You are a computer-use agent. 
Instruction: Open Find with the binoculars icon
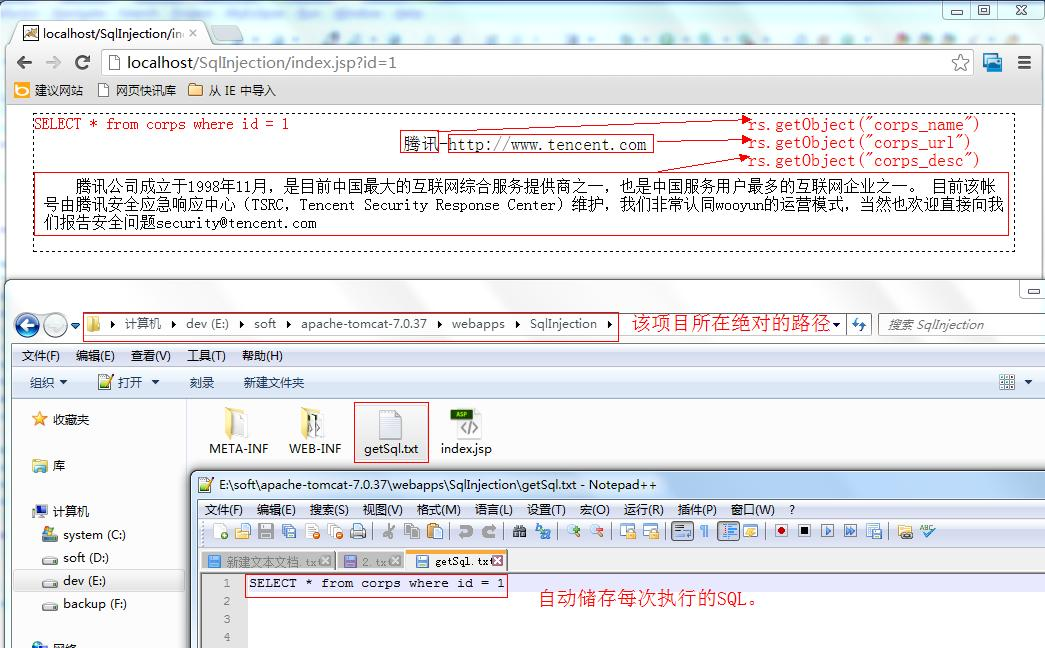coord(520,531)
